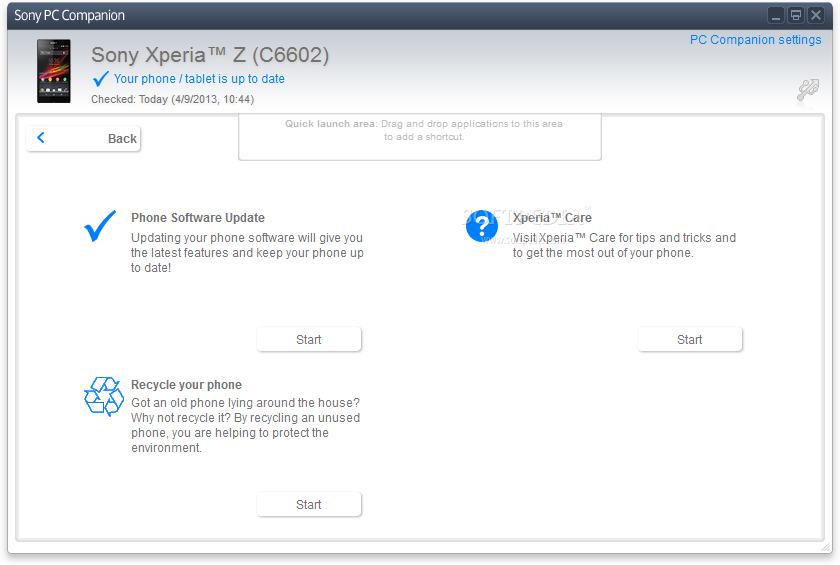Minimize the Sony PC Companion window
This screenshot has width=840, height=565.
[x=776, y=16]
